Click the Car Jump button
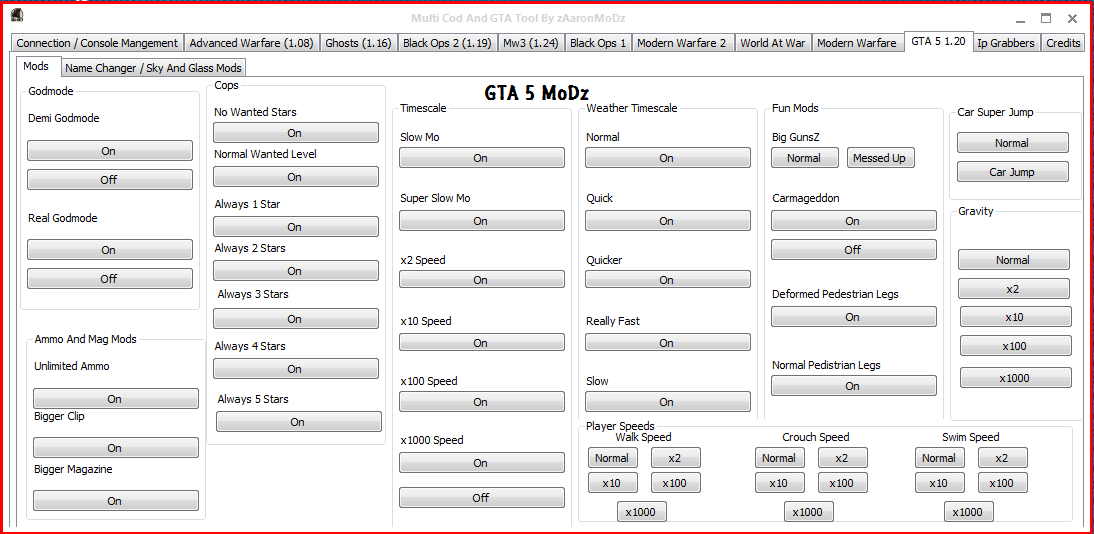The height and width of the screenshot is (534, 1094). coord(1013,171)
